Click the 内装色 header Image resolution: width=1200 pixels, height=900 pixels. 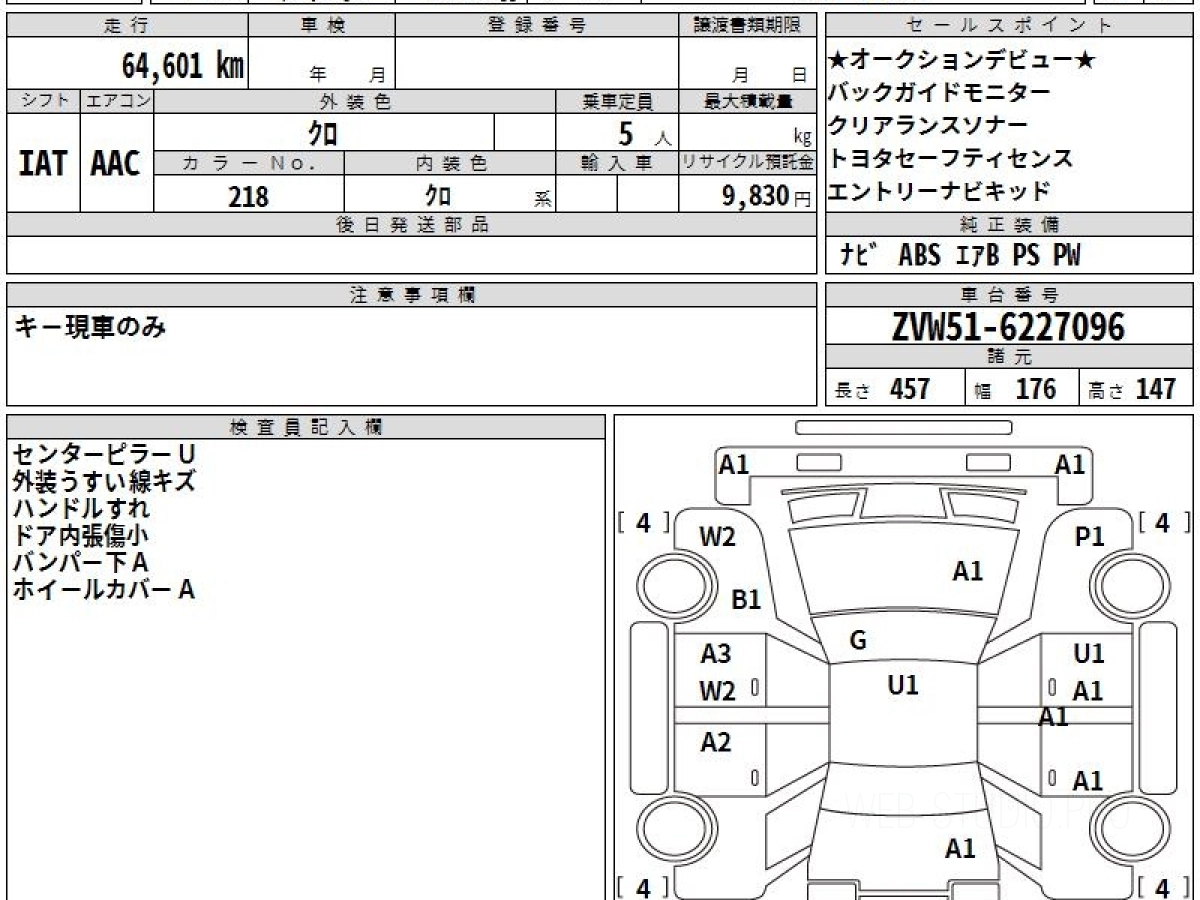[450, 163]
